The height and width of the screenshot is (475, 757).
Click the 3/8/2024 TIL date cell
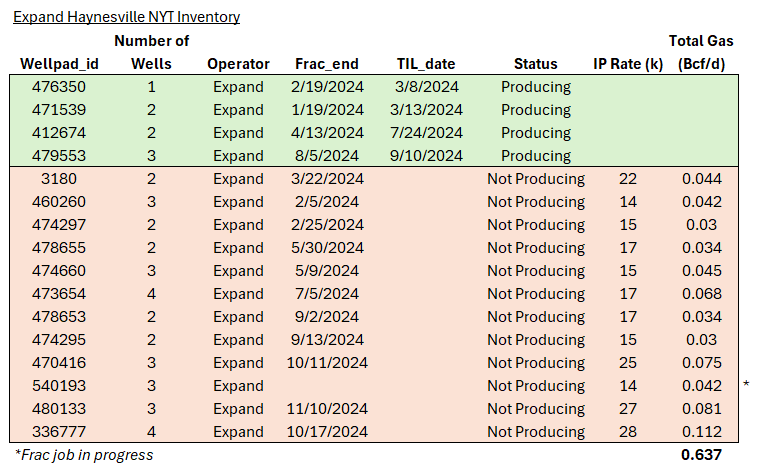tap(429, 87)
